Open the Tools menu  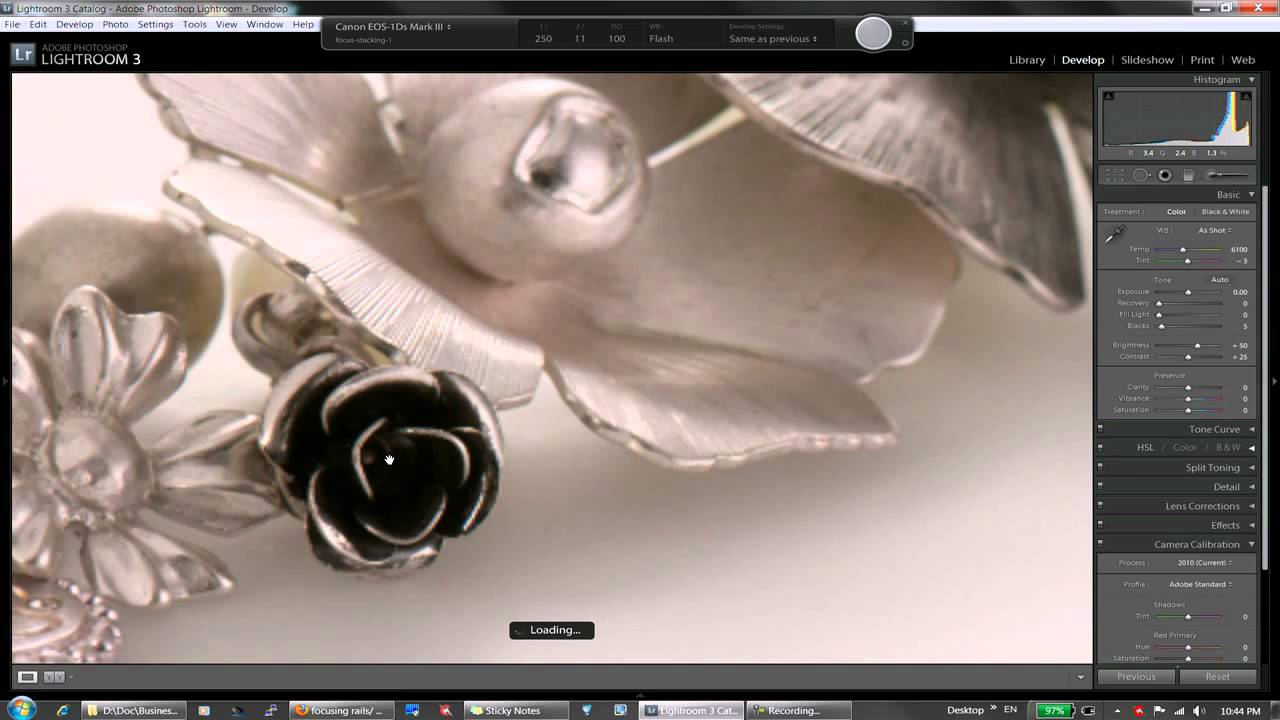pos(195,24)
